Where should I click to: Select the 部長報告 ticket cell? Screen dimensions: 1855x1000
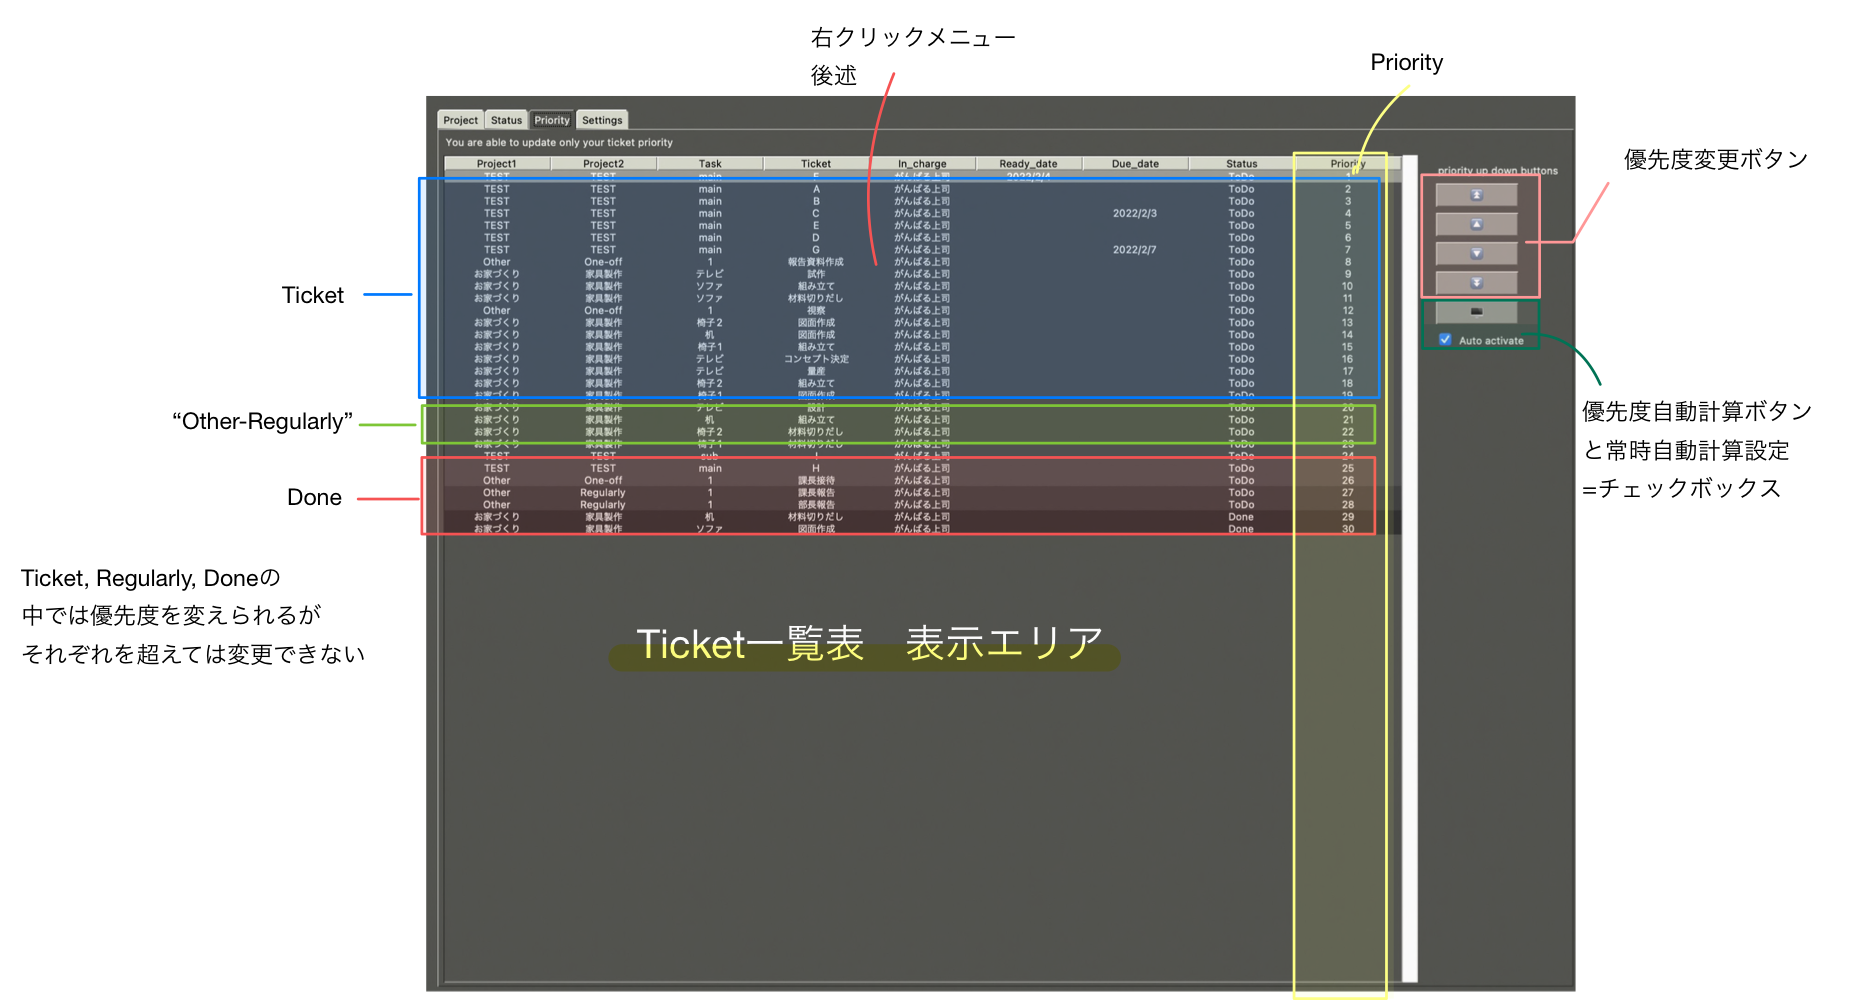click(x=816, y=505)
